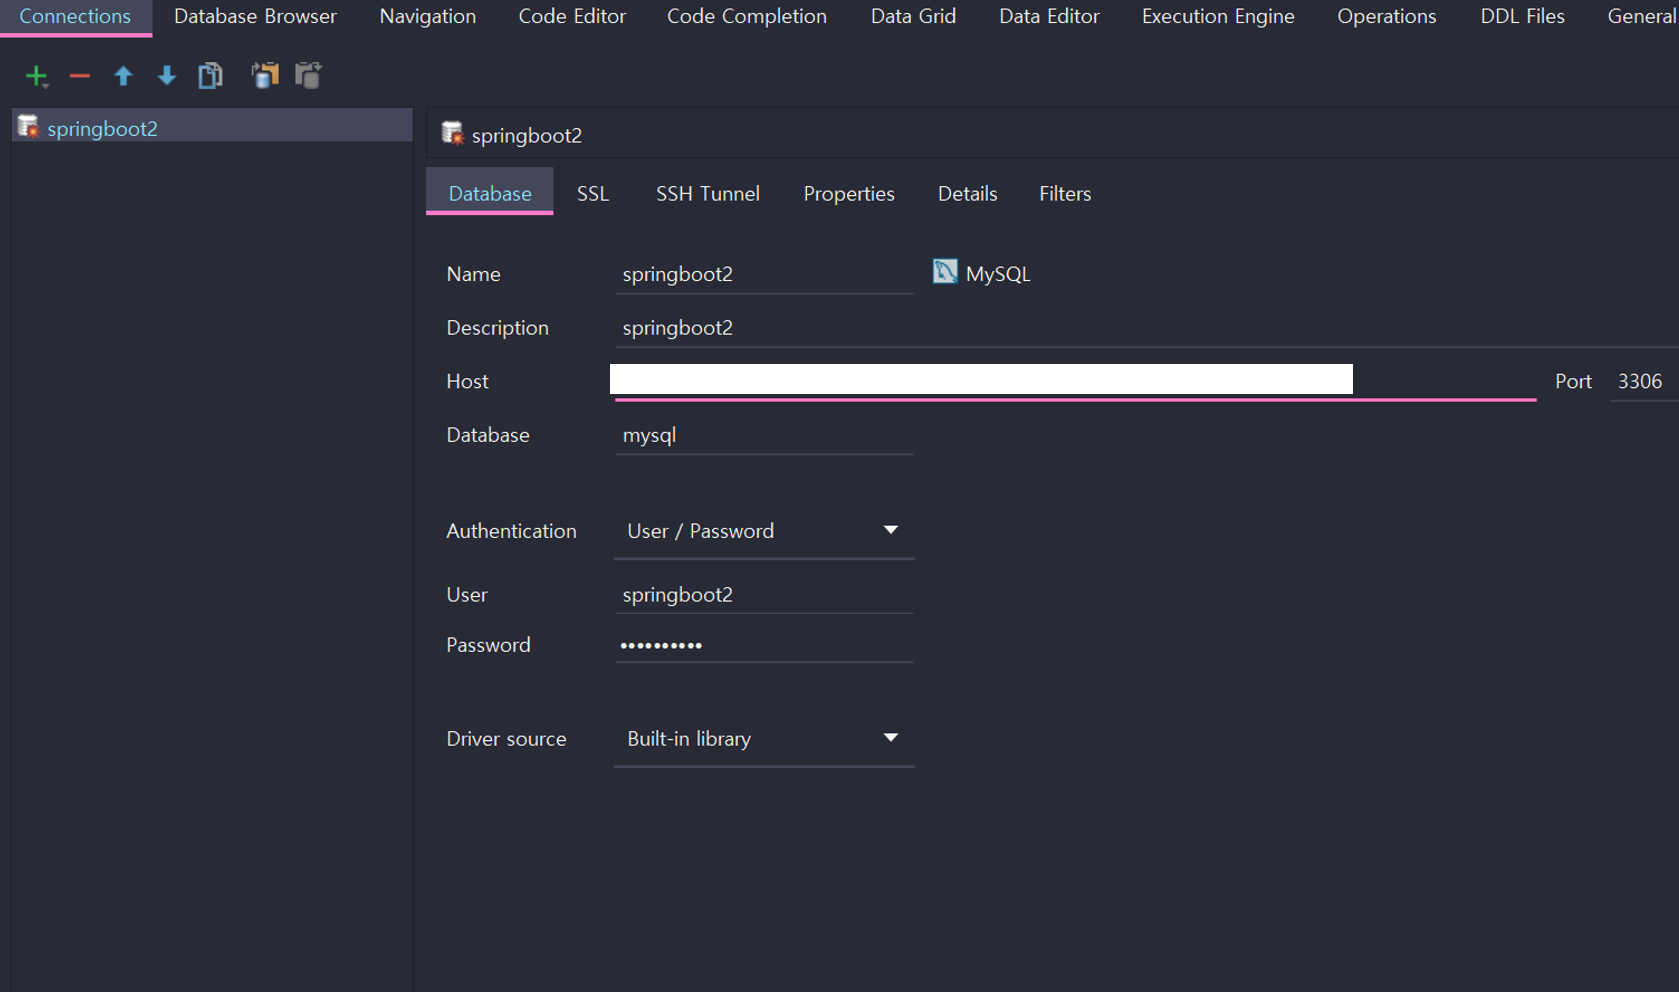This screenshot has width=1679, height=992.
Task: Add a new connection with plus icon
Action: pyautogui.click(x=37, y=76)
